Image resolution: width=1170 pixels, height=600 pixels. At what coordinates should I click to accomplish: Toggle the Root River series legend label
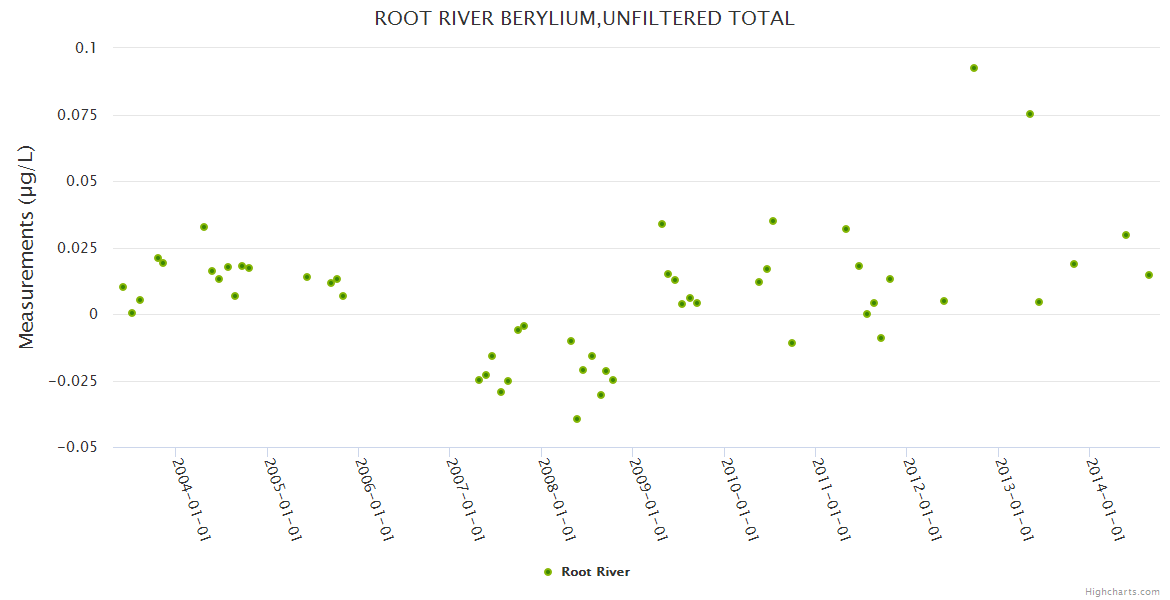tap(595, 572)
